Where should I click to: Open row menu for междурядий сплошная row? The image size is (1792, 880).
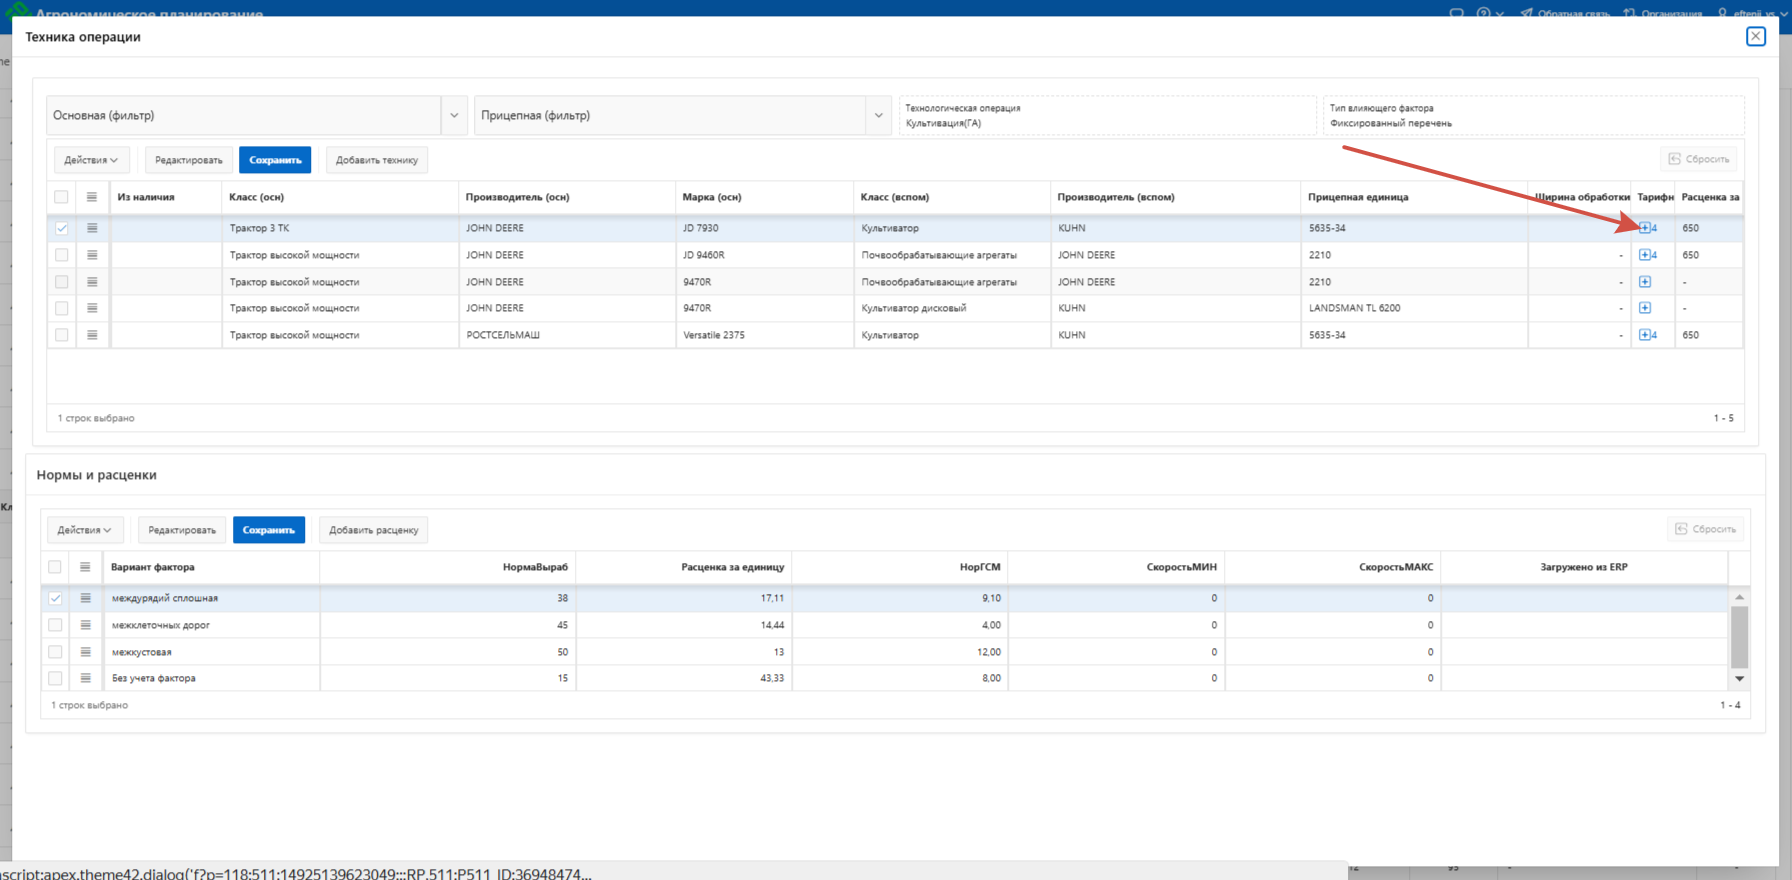pos(85,598)
